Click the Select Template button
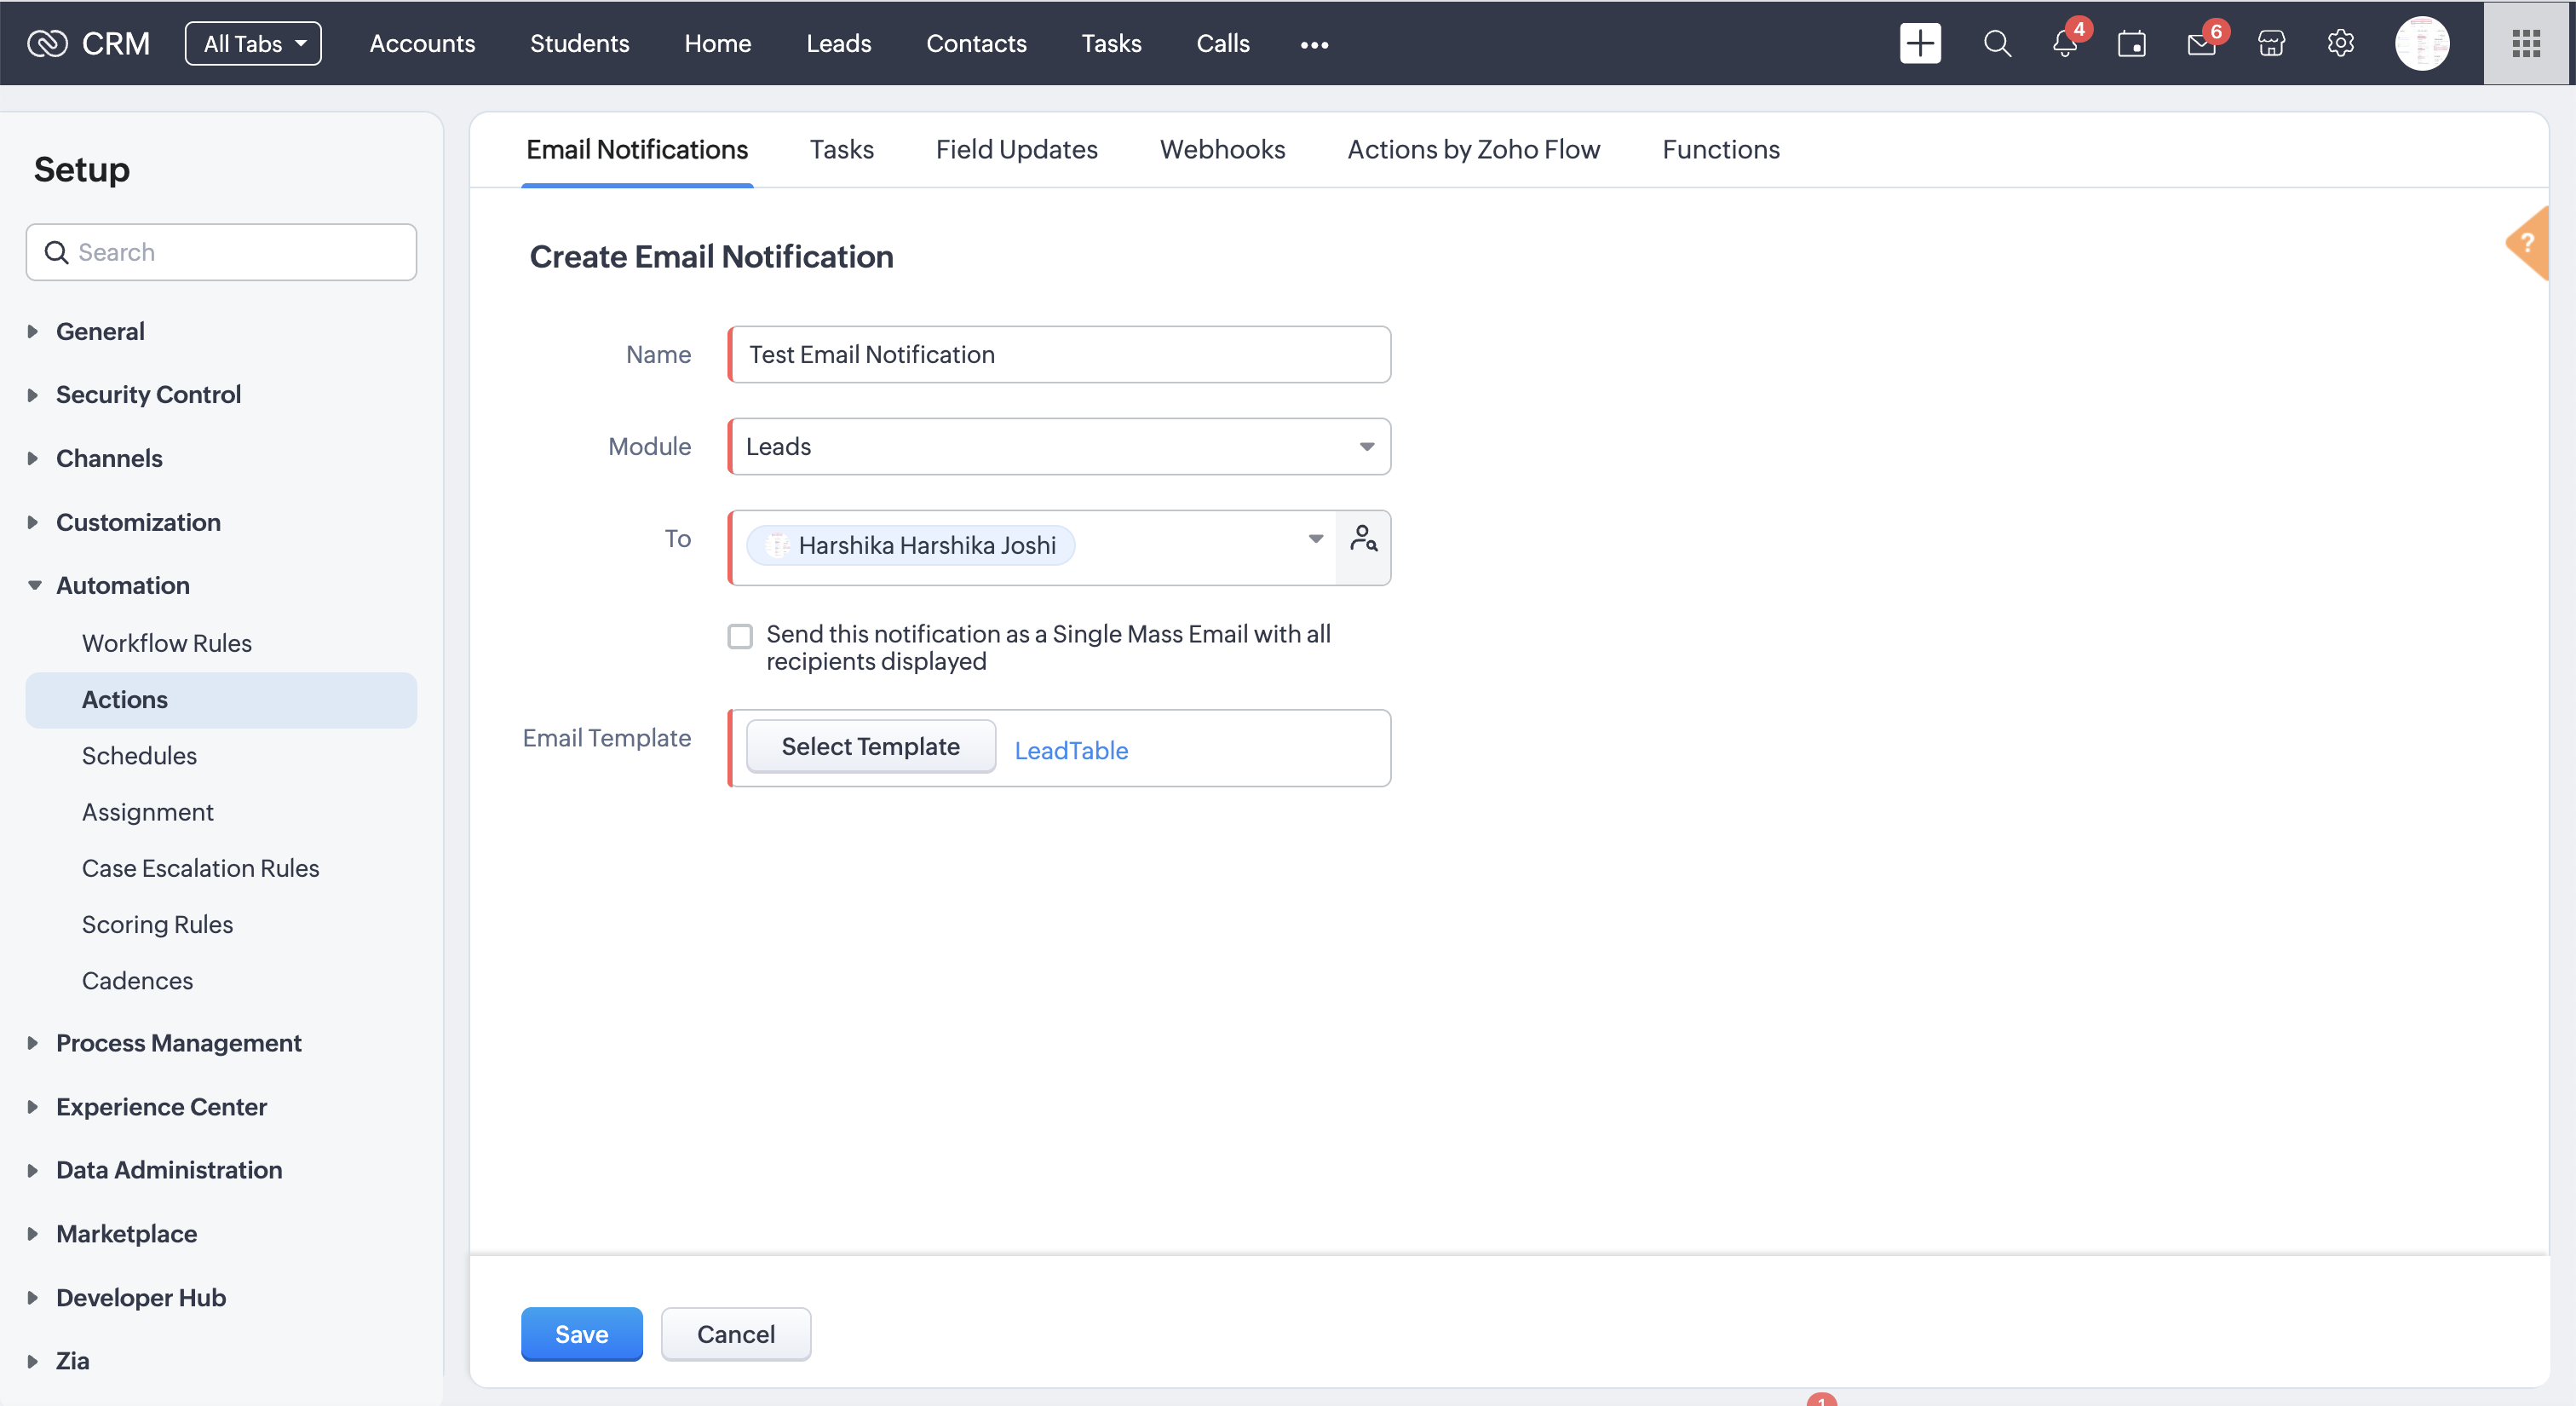Viewport: 2576px width, 1406px height. (870, 746)
